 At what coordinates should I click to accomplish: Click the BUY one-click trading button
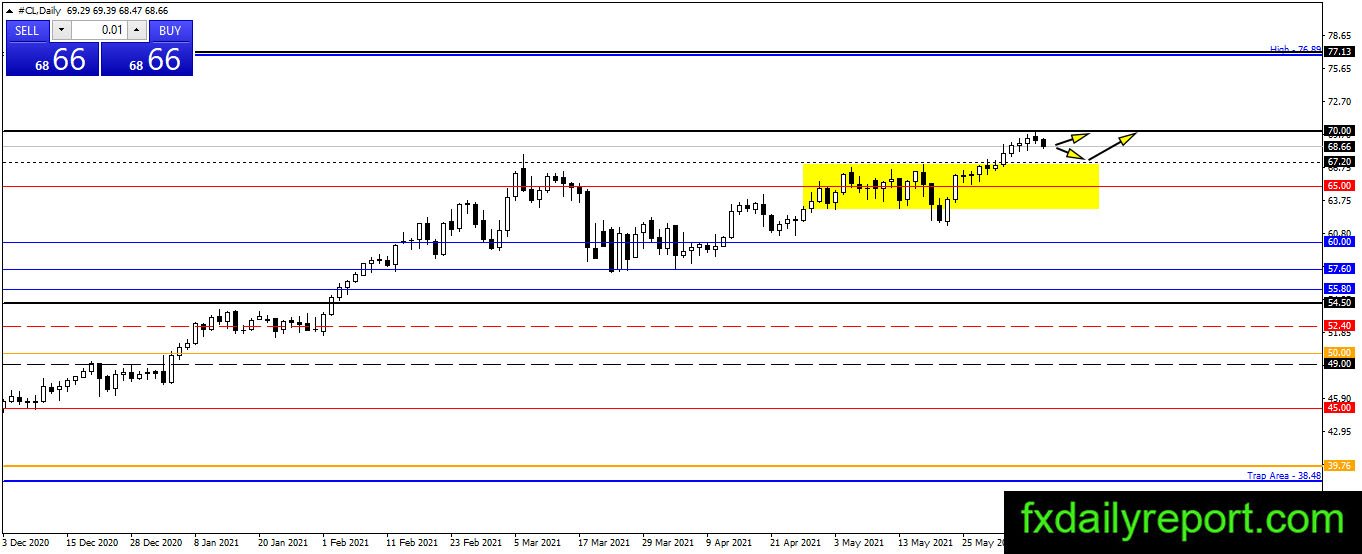point(170,30)
